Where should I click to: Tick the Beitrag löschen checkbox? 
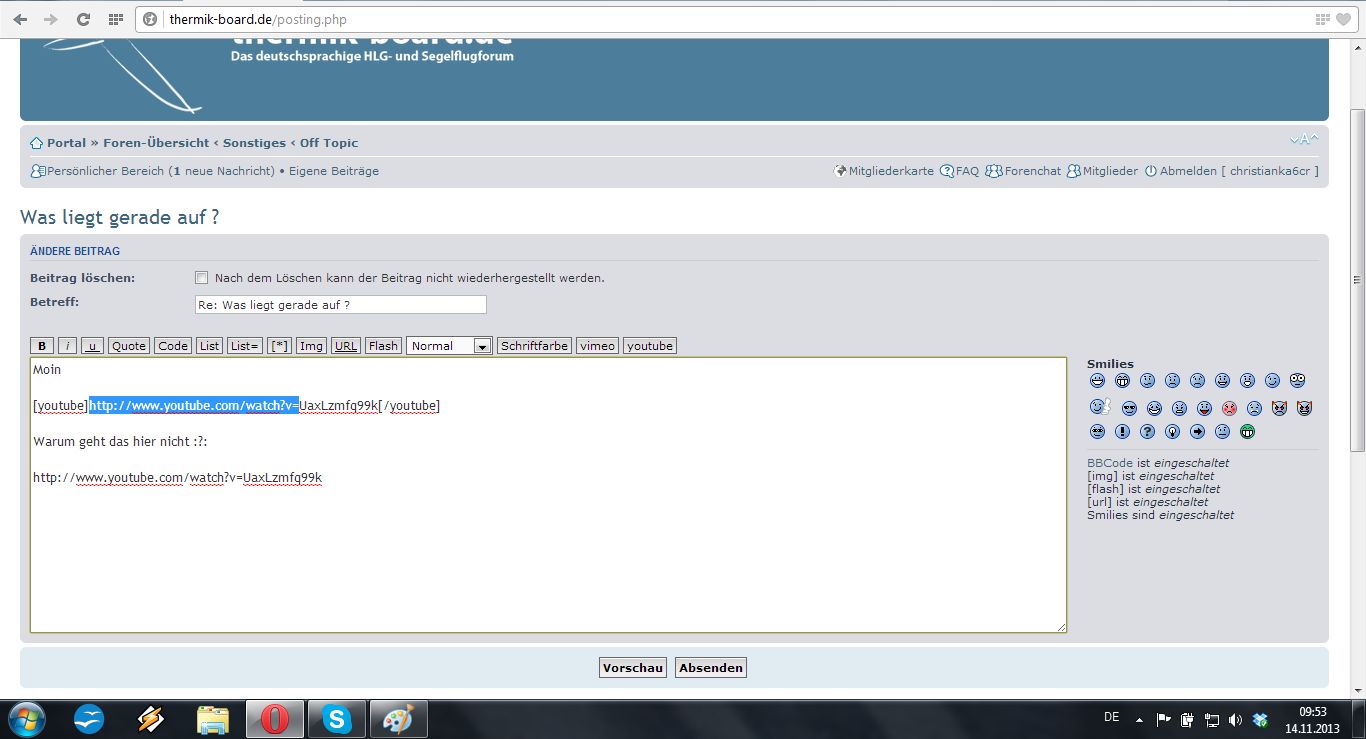click(201, 278)
